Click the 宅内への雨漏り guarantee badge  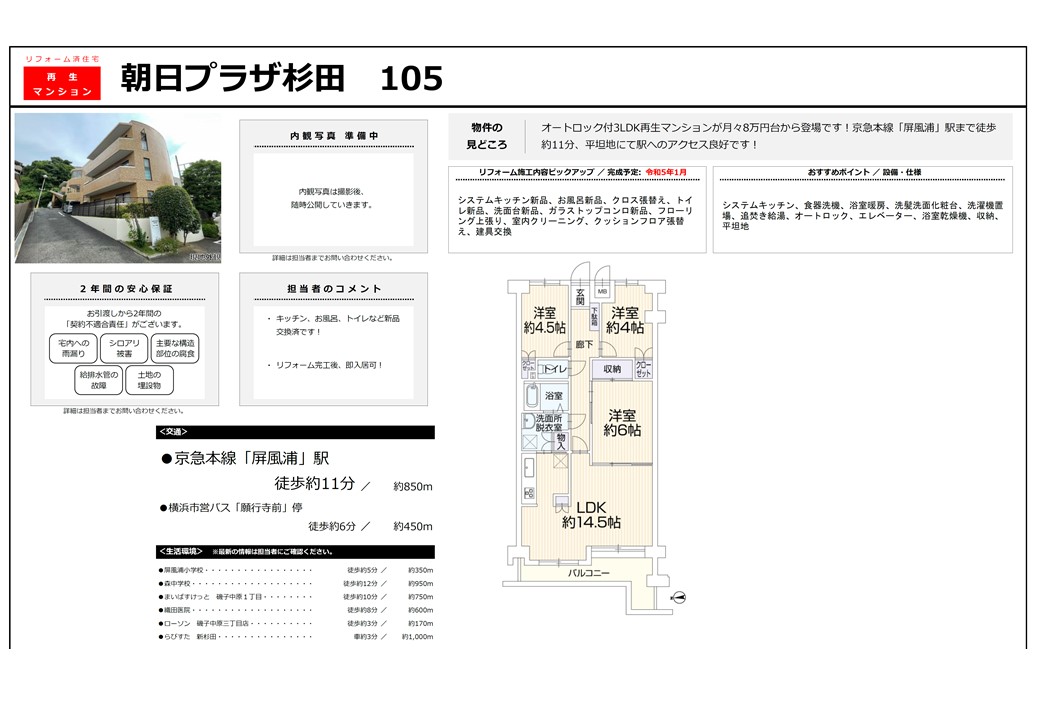click(x=73, y=348)
